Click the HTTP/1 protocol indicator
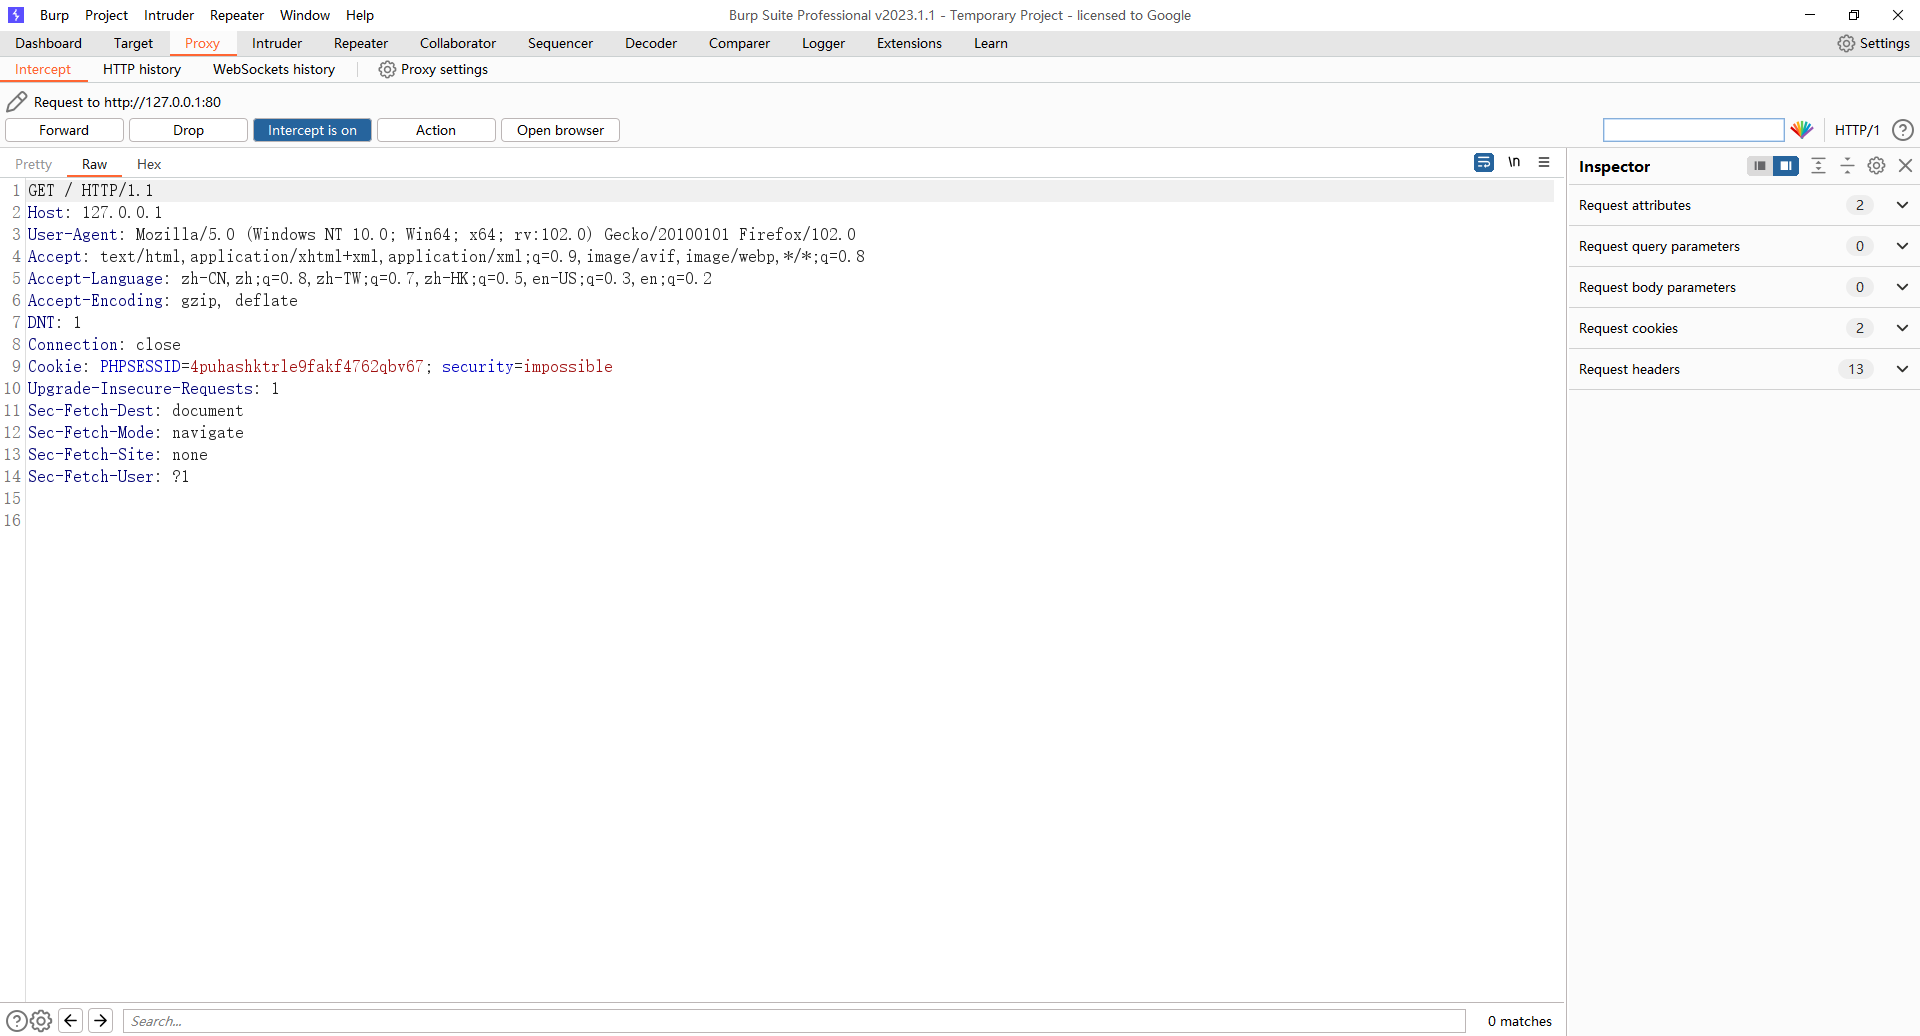The image size is (1920, 1036). click(1857, 130)
